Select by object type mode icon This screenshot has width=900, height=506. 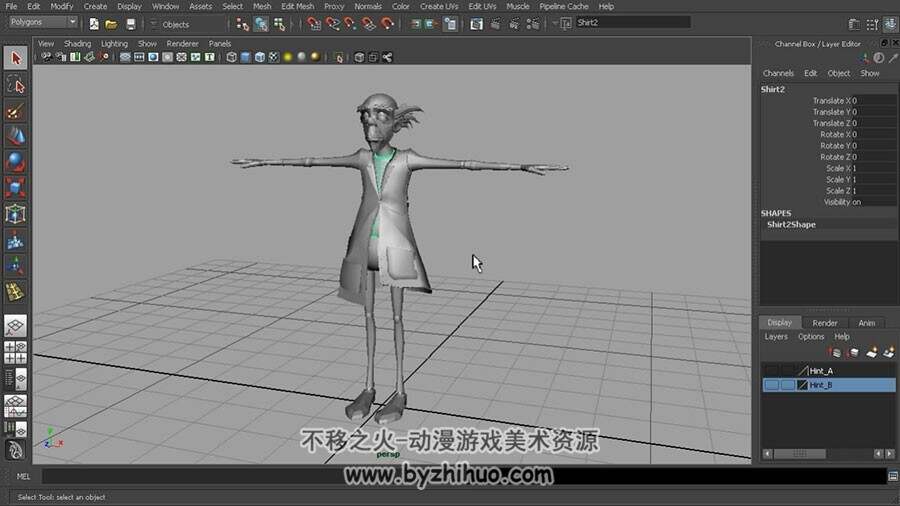click(261, 24)
